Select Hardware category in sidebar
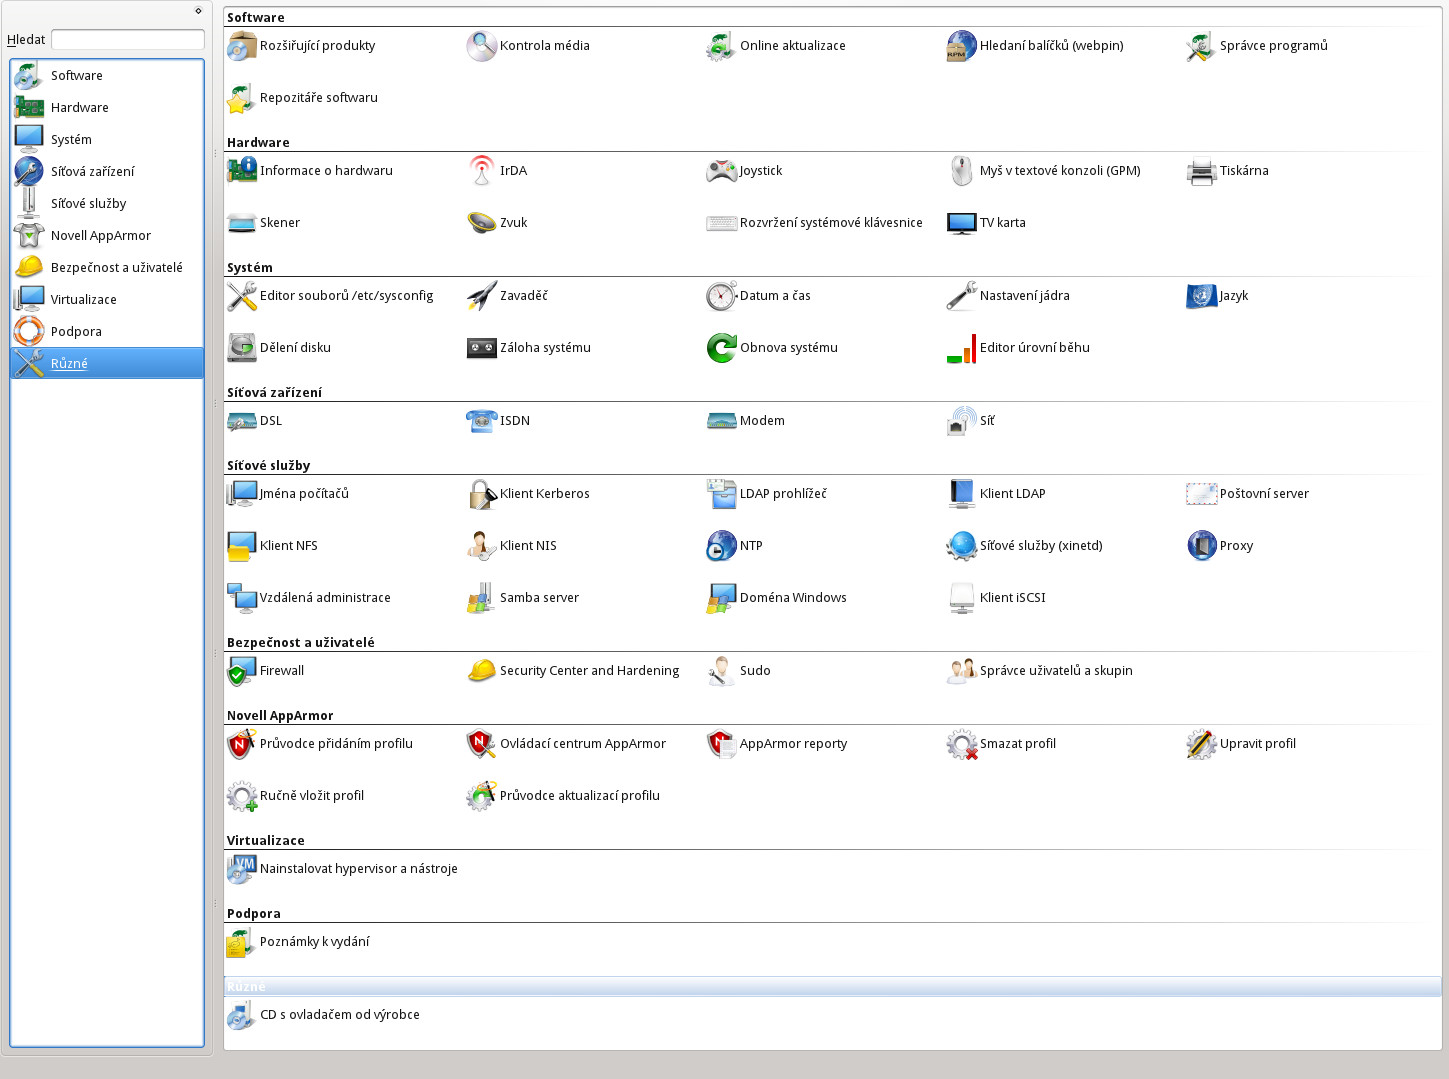The image size is (1449, 1079). (x=80, y=108)
